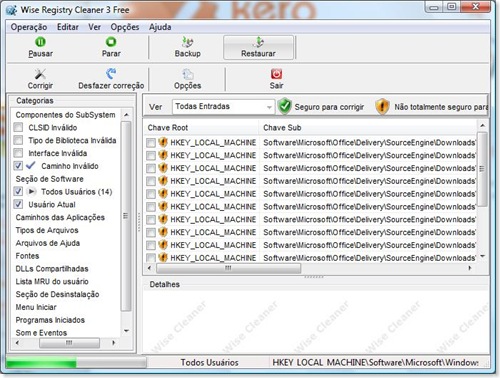Click results horizontal scroll right arrow
Image resolution: width=500 pixels, height=378 pixels.
470,268
